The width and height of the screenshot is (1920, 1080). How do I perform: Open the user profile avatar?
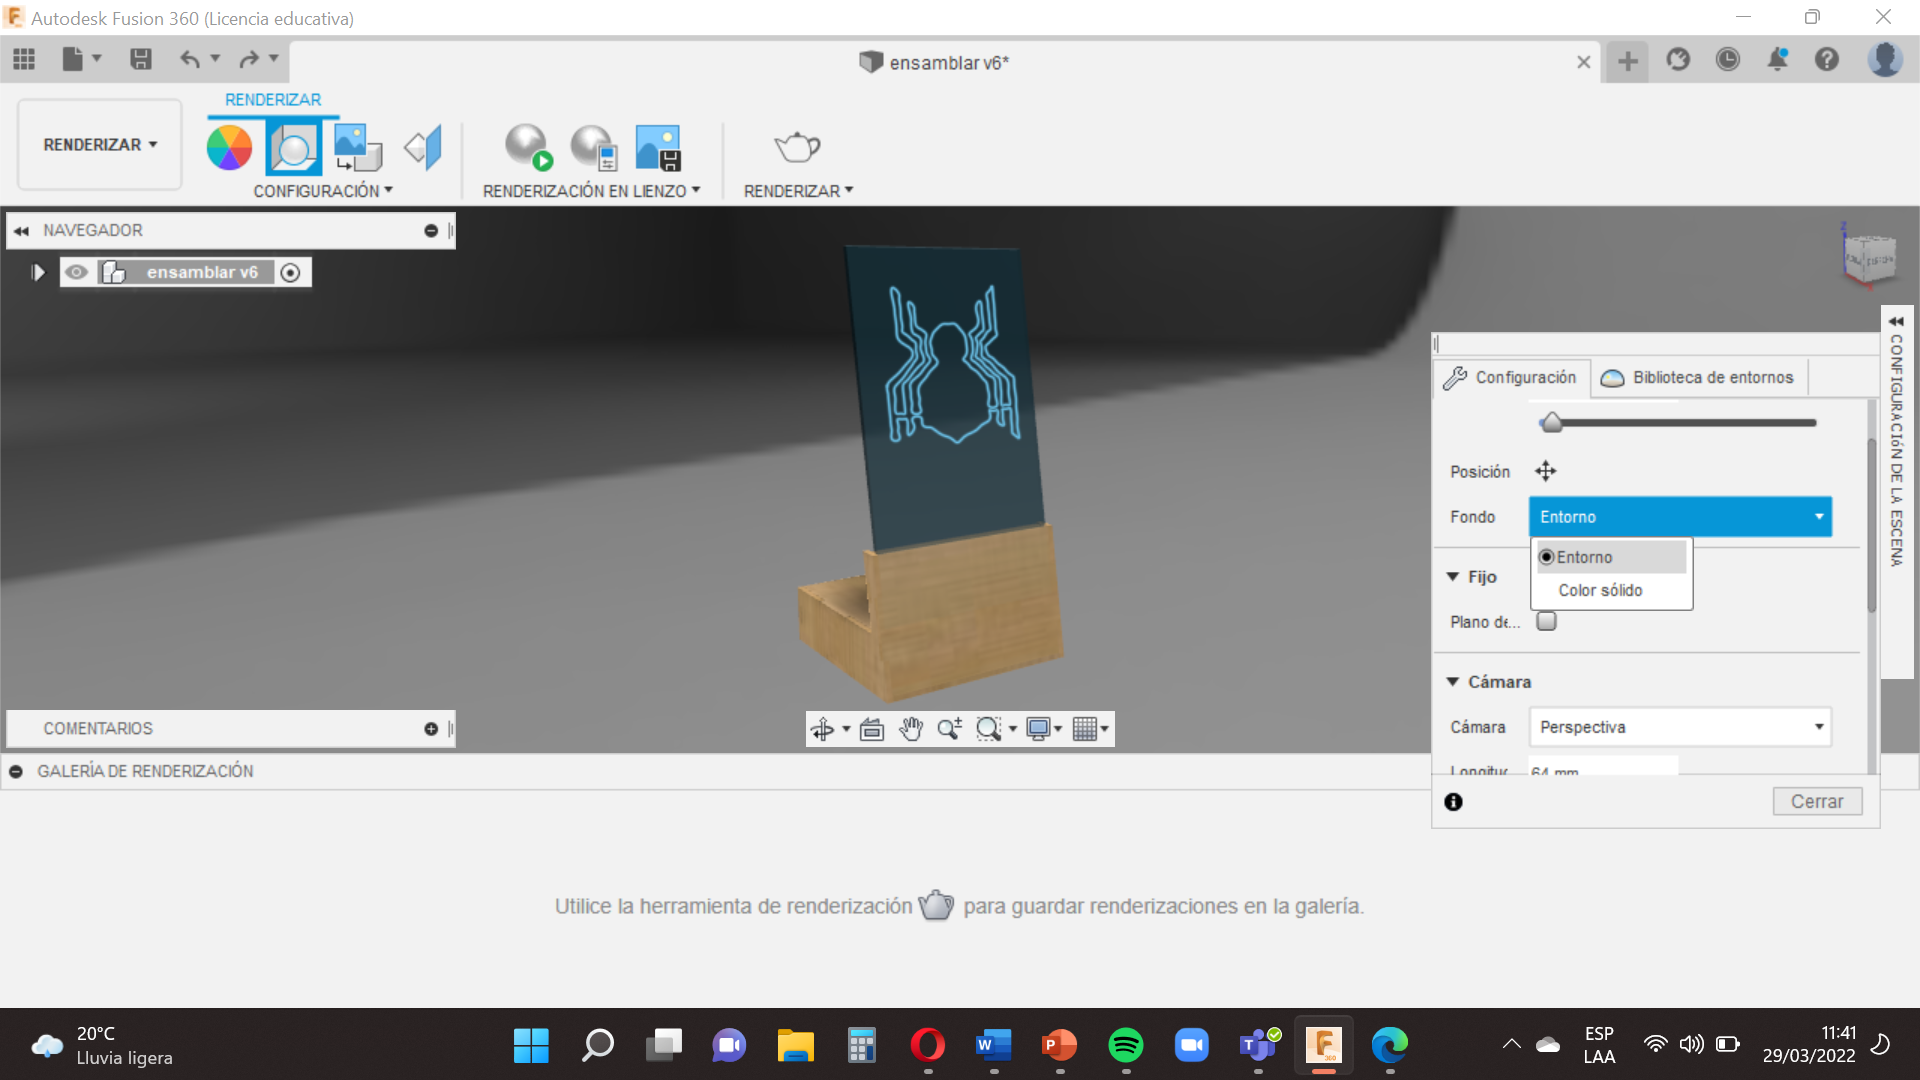1885,60
